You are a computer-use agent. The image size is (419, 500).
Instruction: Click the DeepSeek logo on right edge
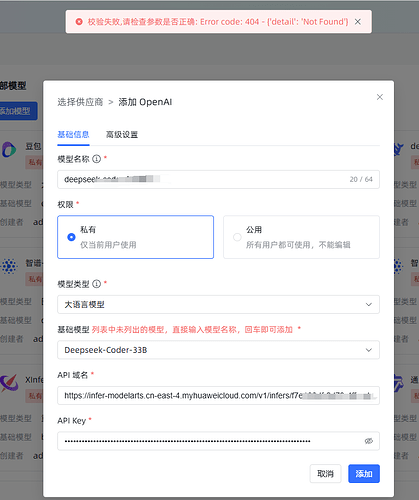click(x=398, y=150)
